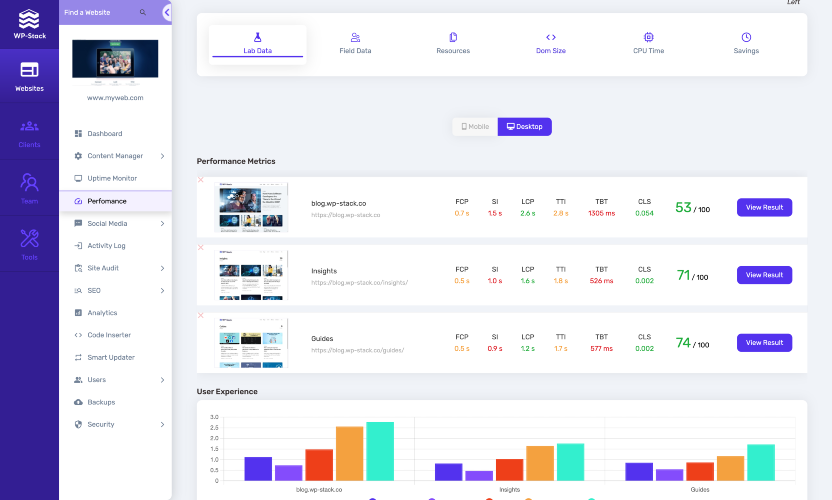Open the Clients section icon
Viewport: 832px width, 500px height.
click(x=29, y=126)
